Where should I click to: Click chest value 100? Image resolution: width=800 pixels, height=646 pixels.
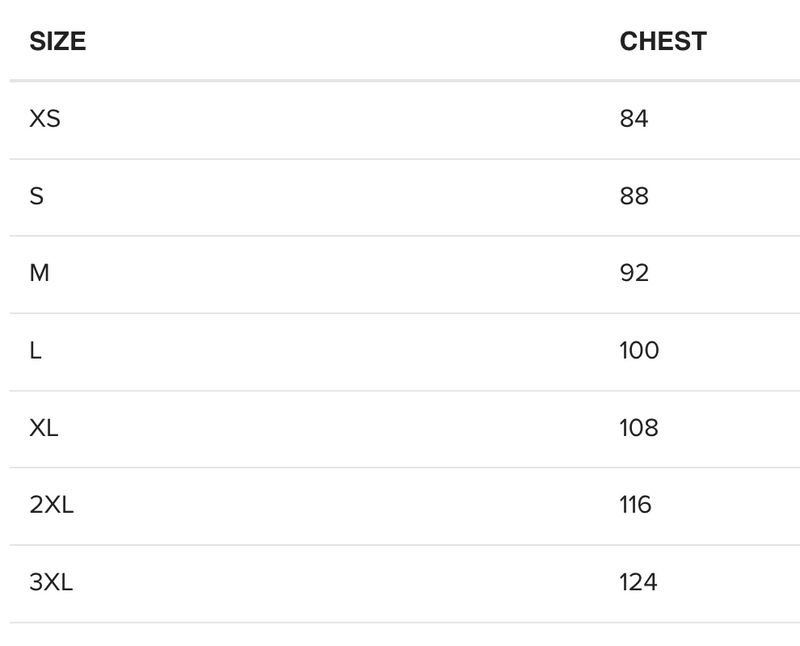pos(639,351)
